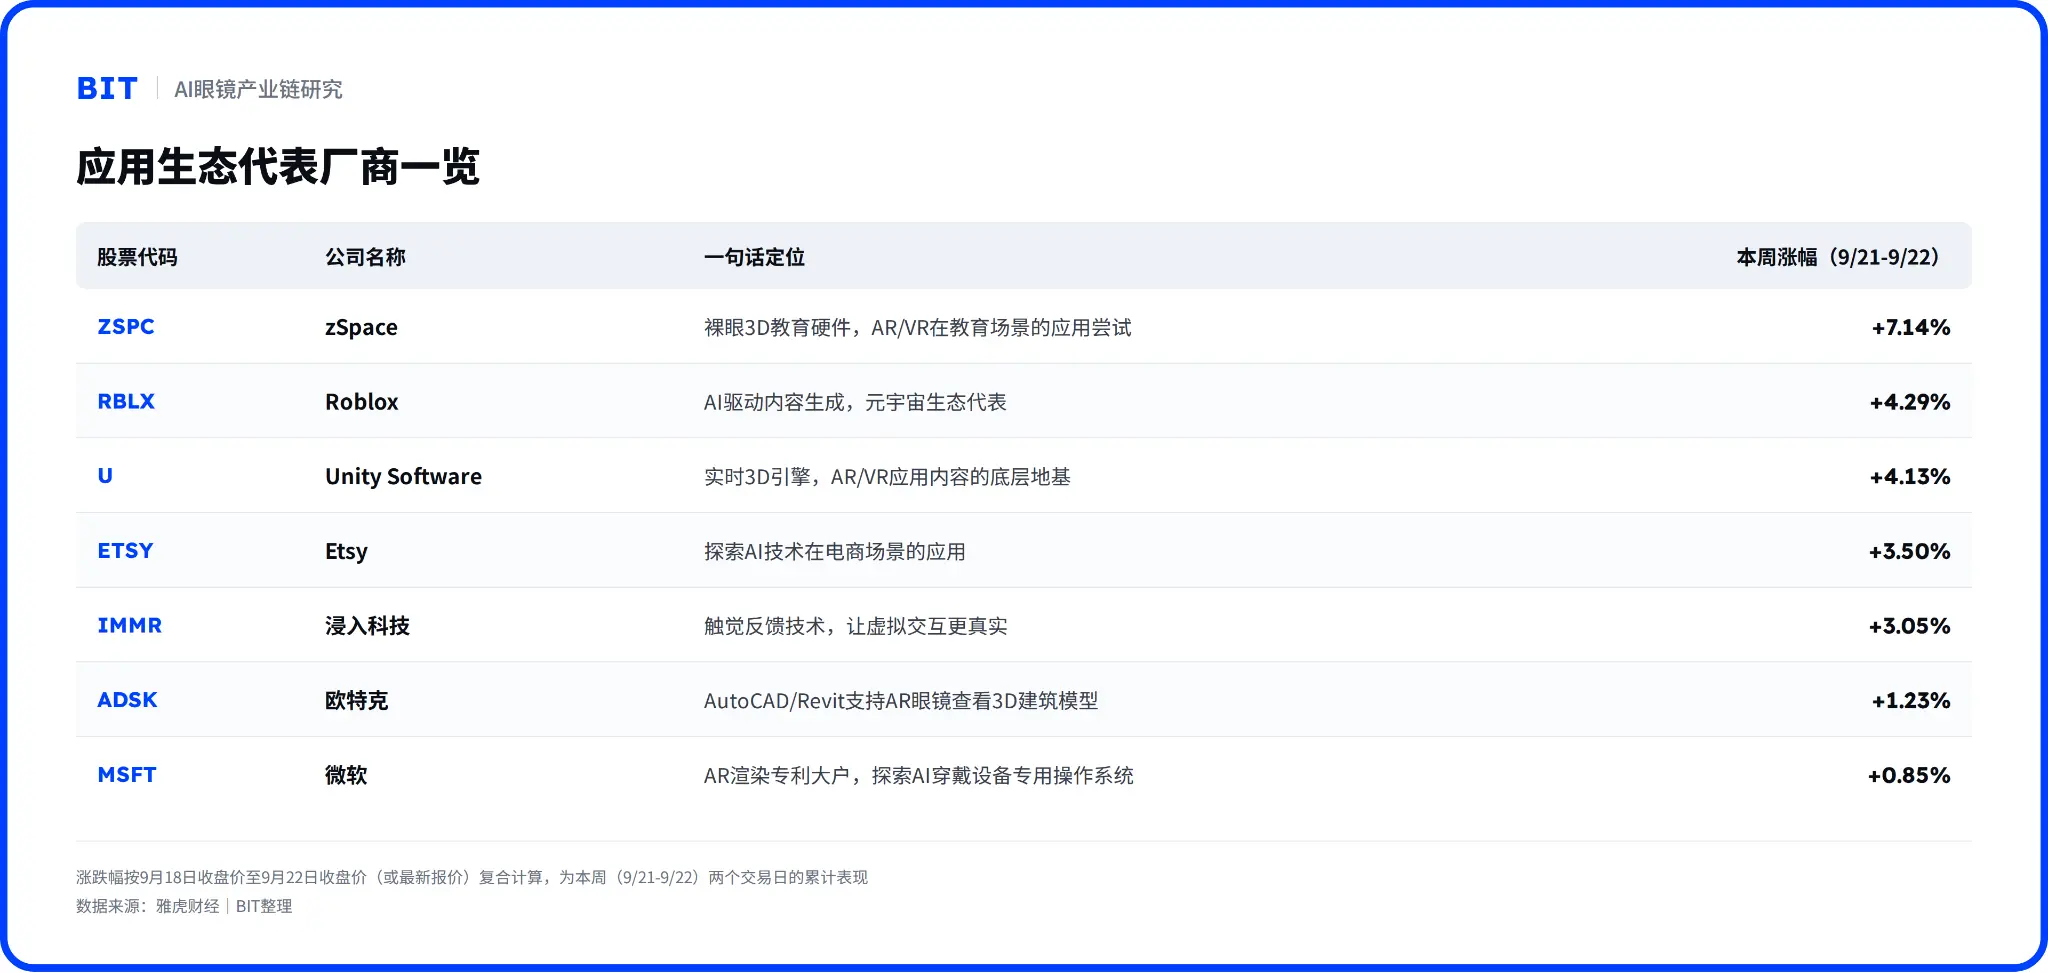This screenshot has height=973, width=2048.
Task: Click the +7.14% gain value
Action: click(1911, 328)
